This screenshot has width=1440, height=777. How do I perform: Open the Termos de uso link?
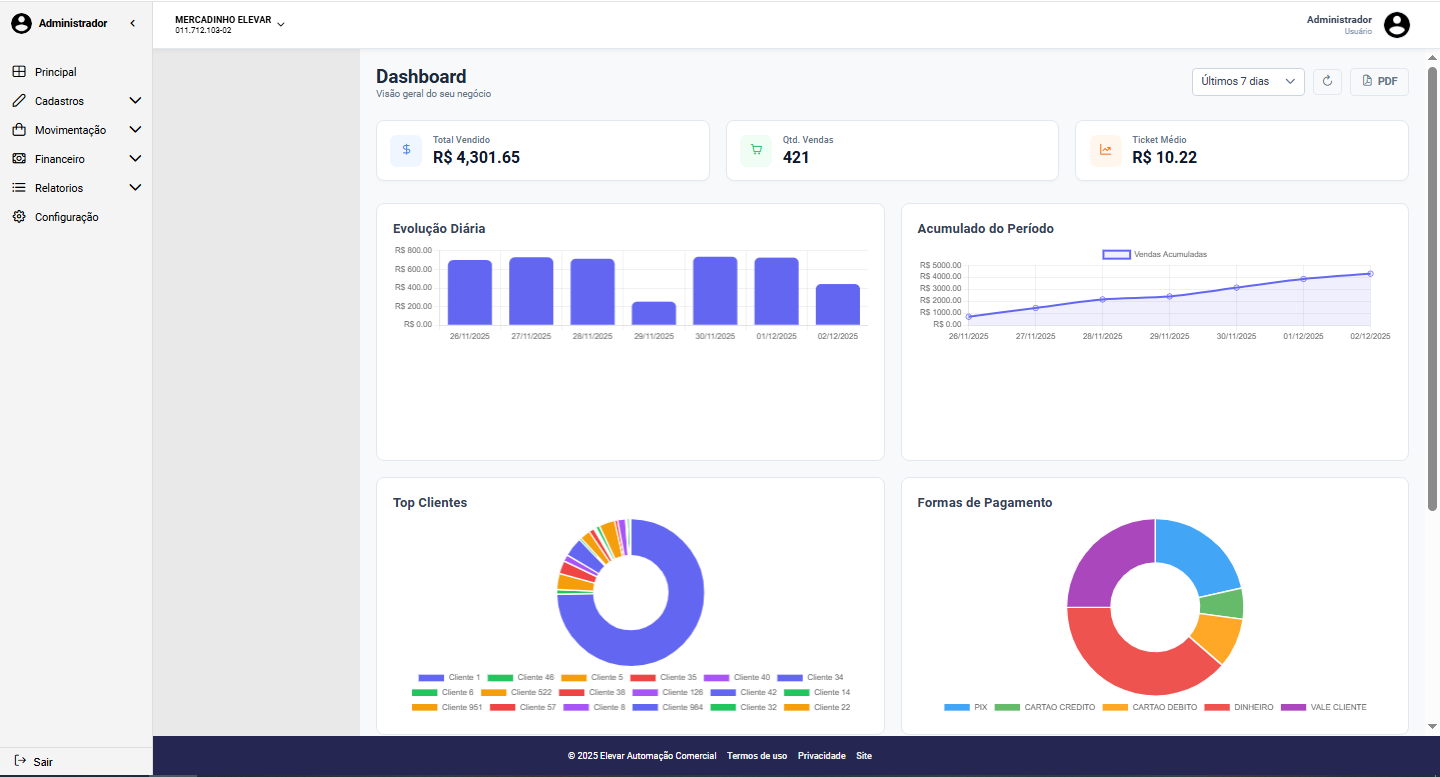[756, 755]
